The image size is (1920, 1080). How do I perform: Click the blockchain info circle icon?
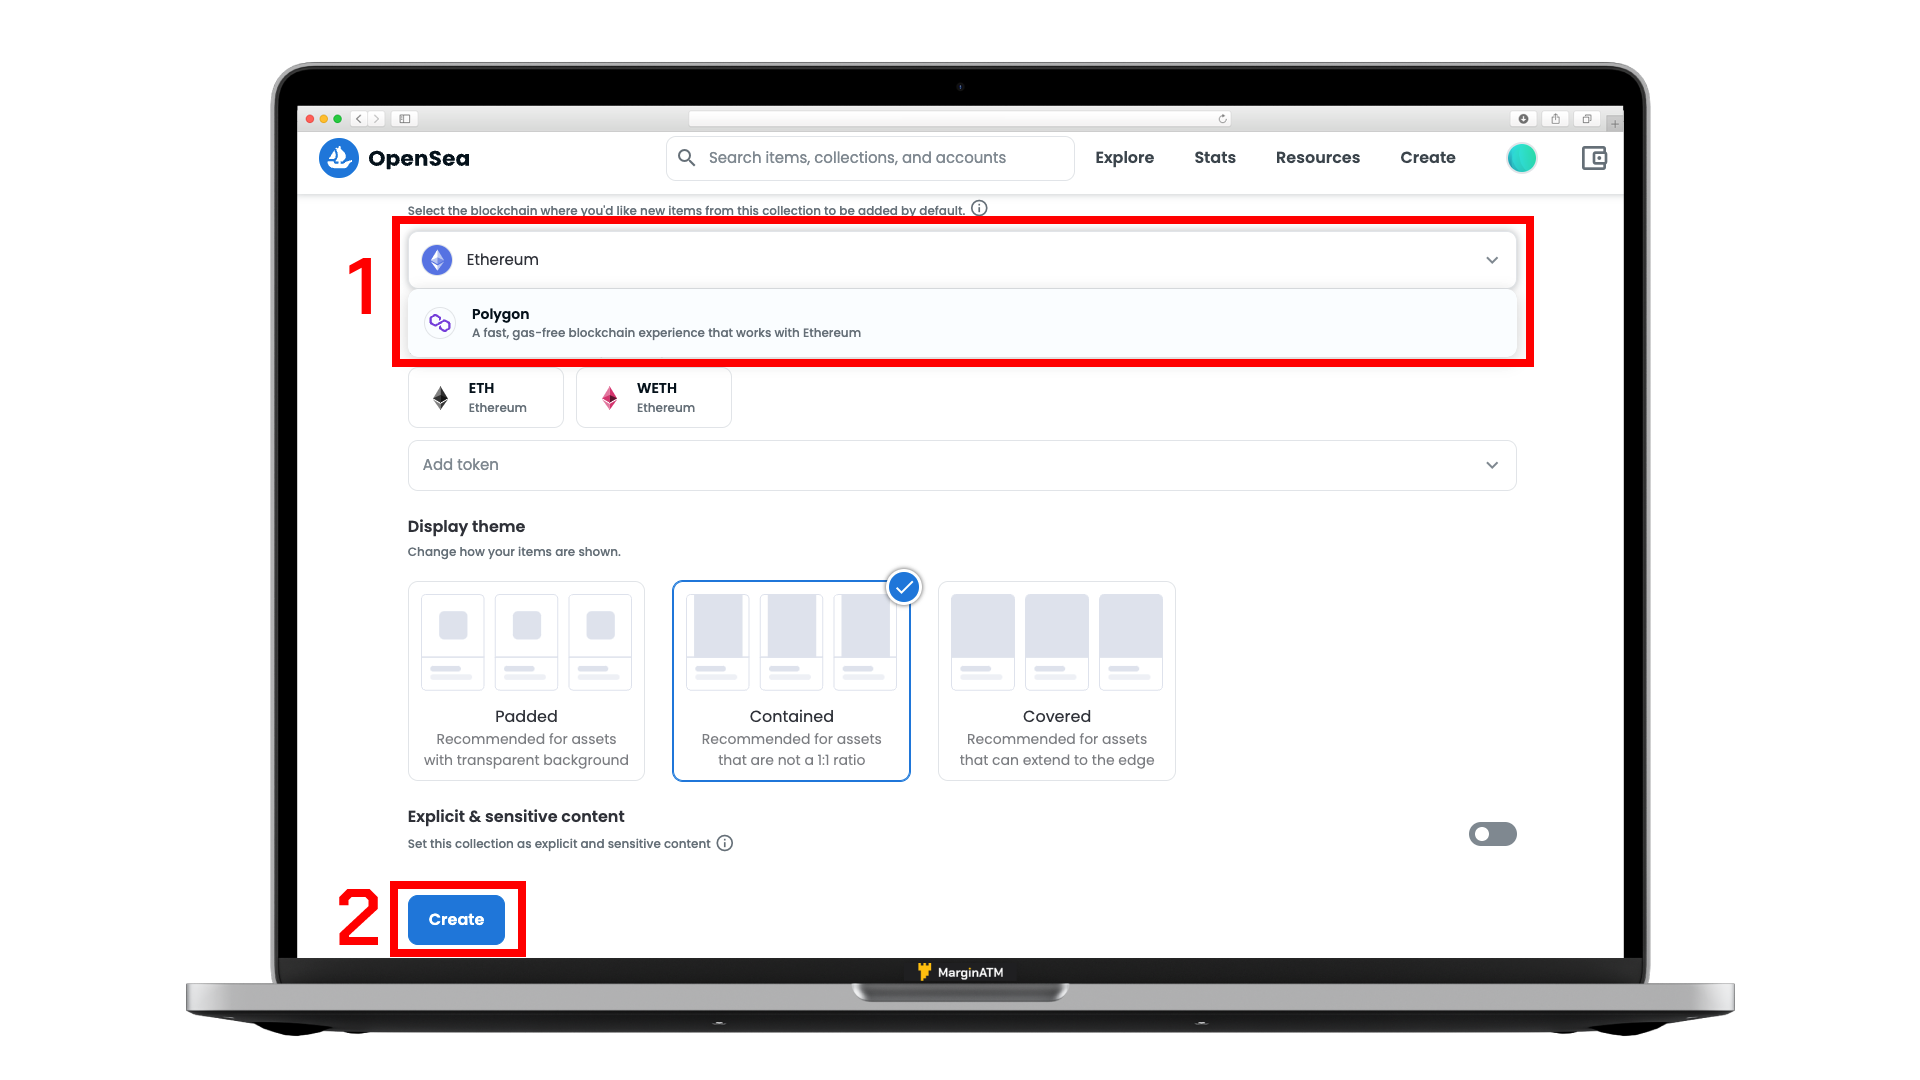pos(979,208)
